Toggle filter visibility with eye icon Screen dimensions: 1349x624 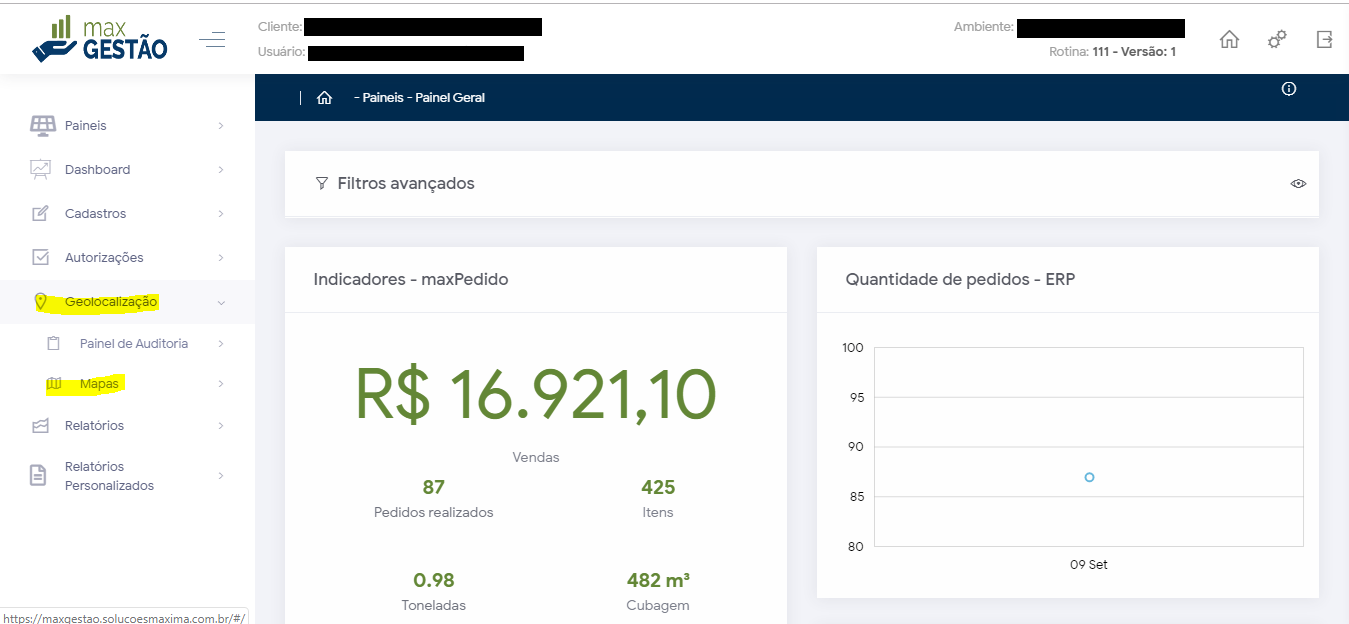1298,184
